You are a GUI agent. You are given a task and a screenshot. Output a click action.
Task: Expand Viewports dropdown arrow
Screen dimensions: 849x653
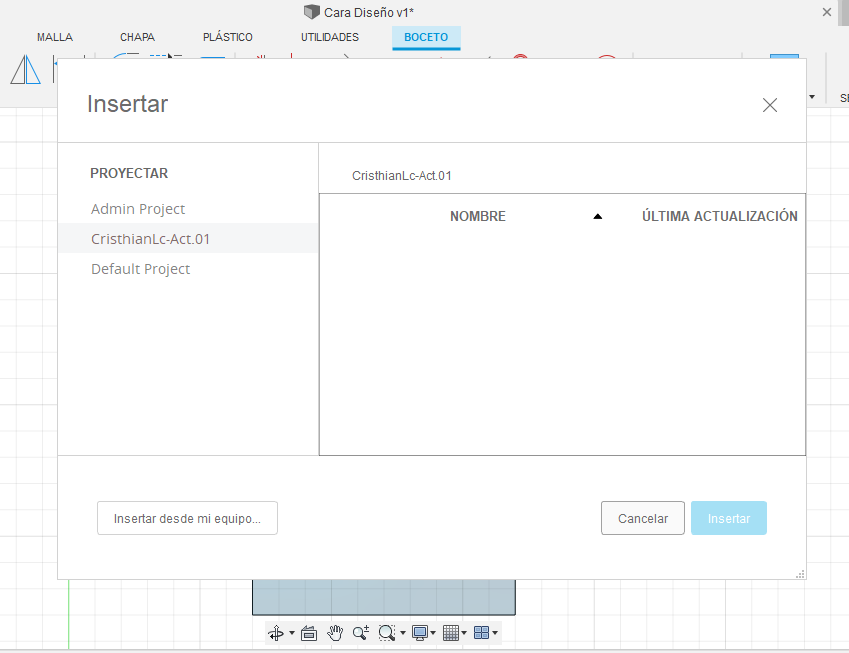click(x=495, y=633)
